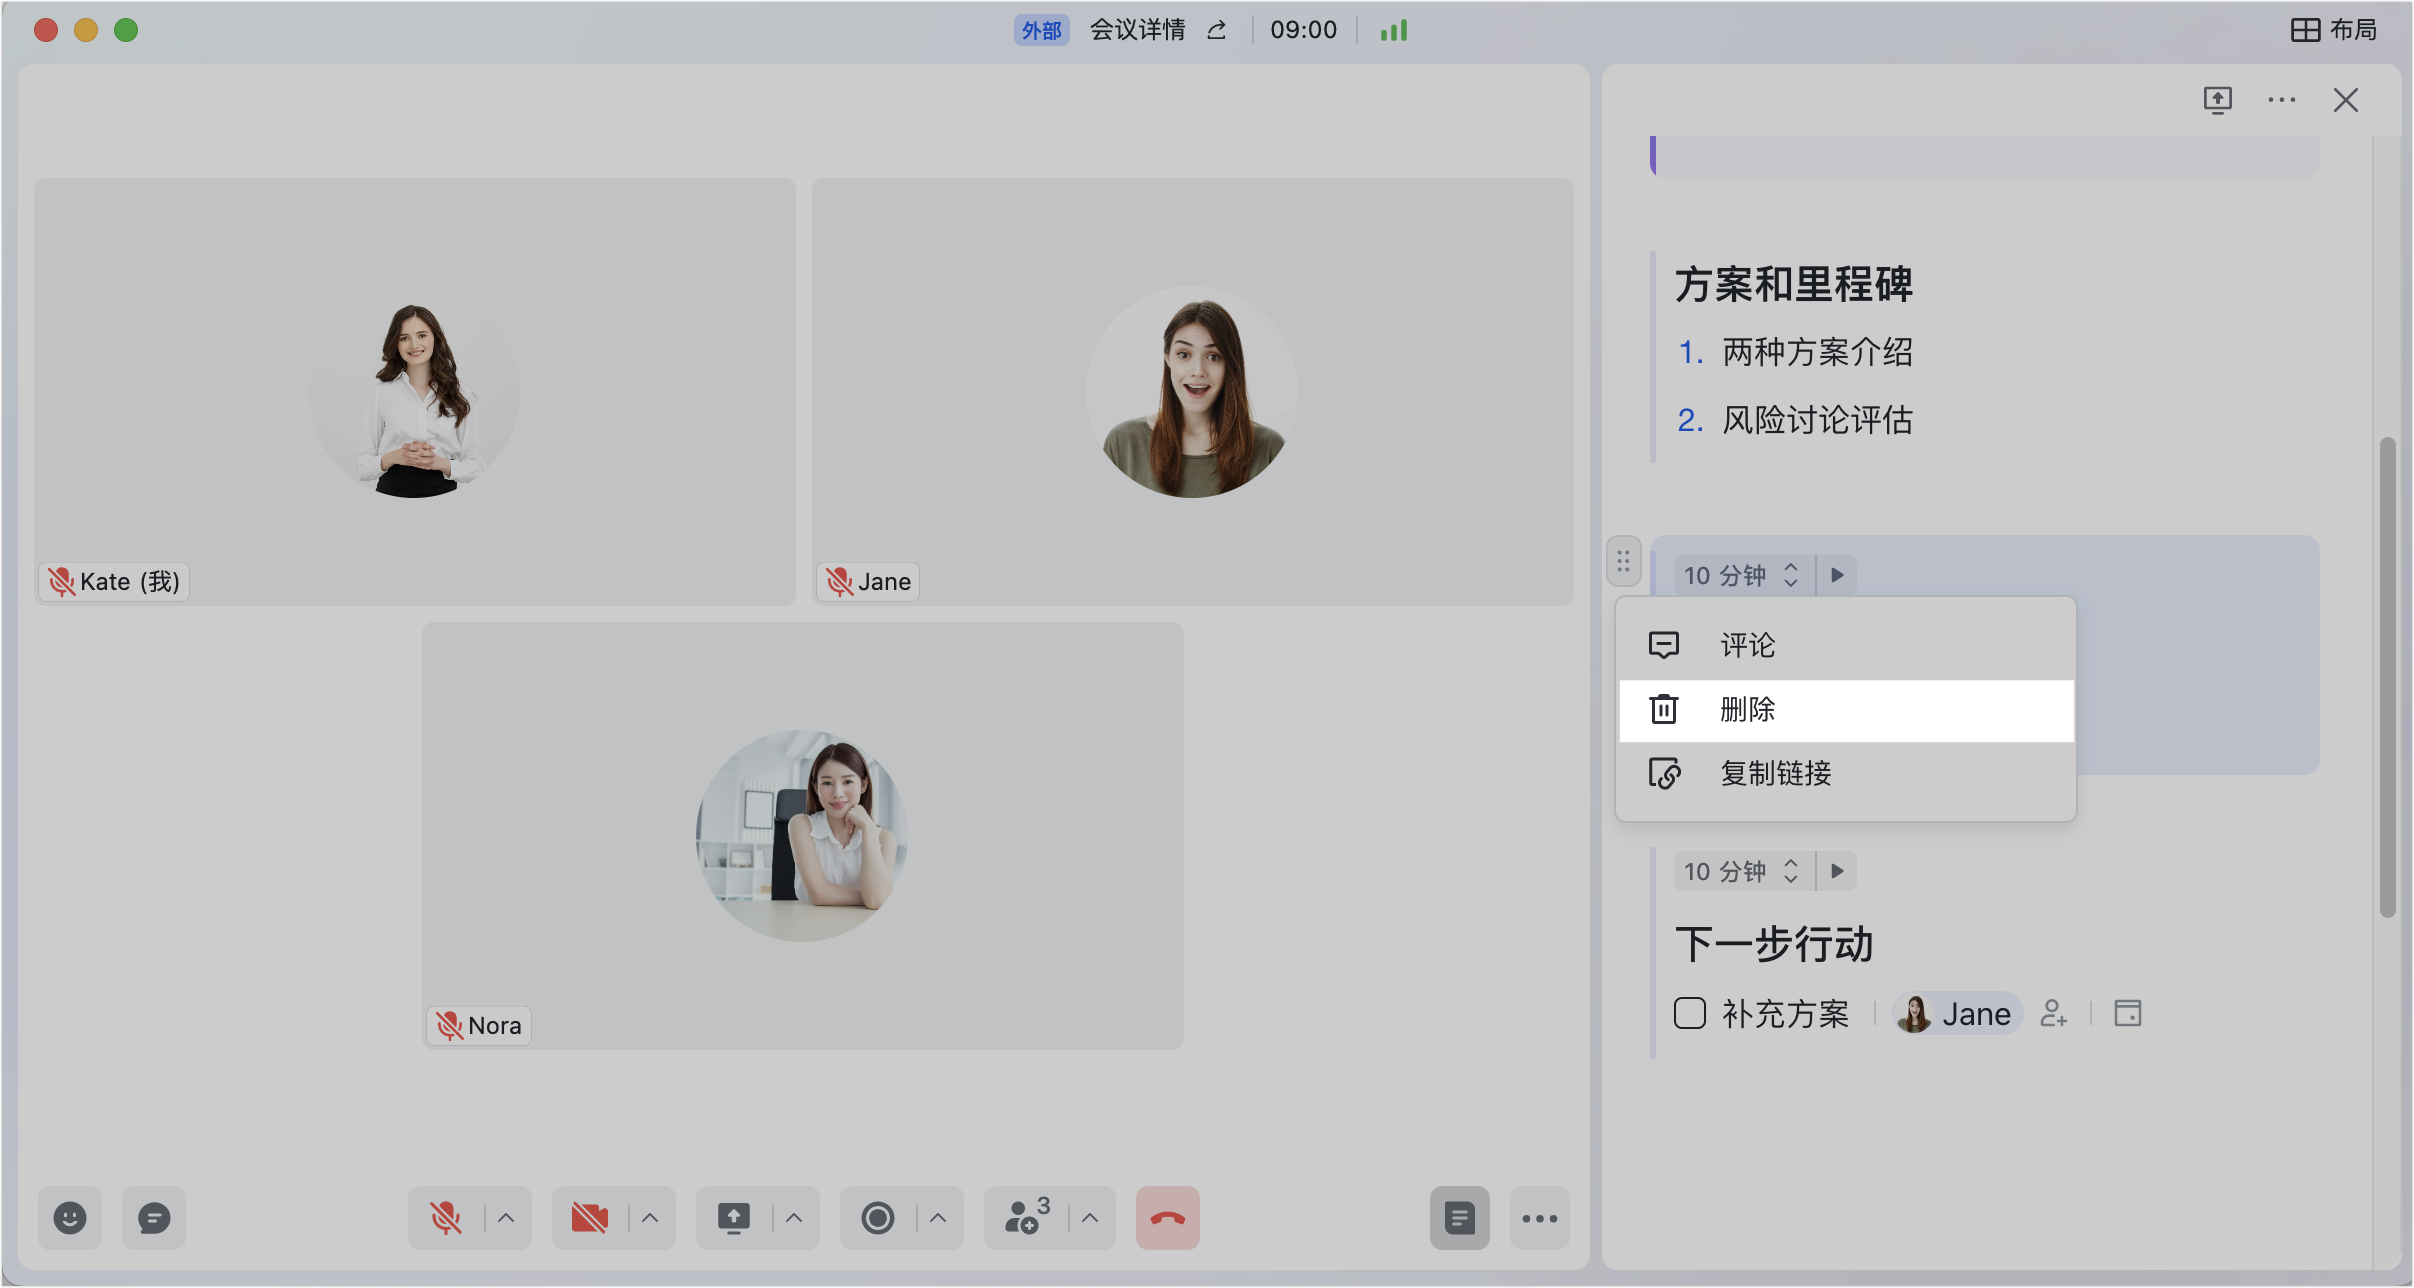
Task: Choose 复制链接 from context menu
Action: pos(1846,773)
